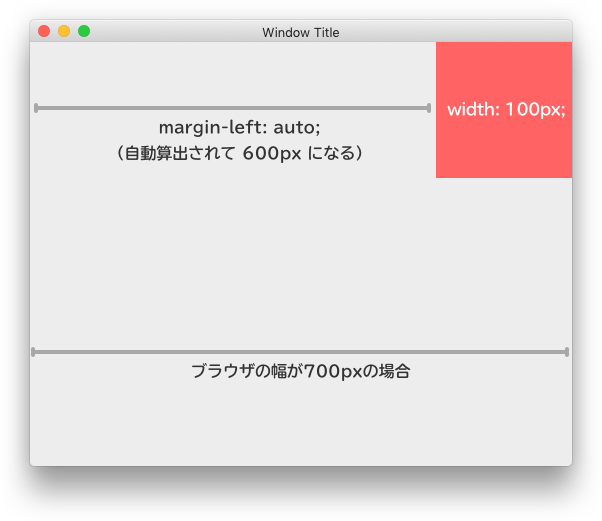This screenshot has width=602, height=521.
Task: Click the "margin-left:" property text
Action: click(212, 128)
